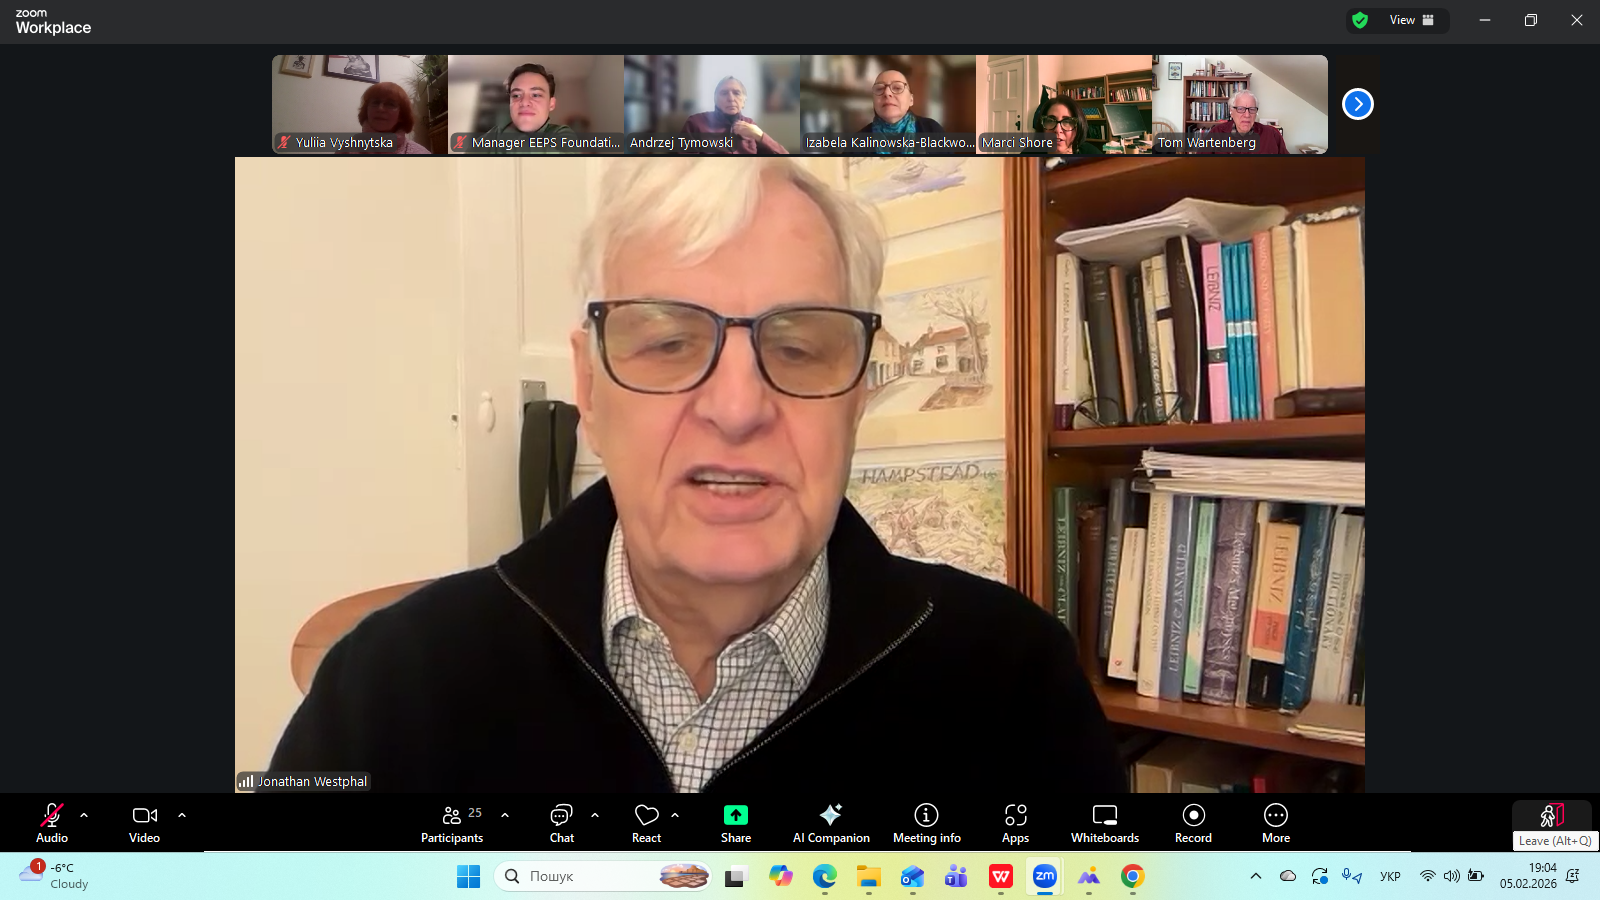Open the Apps panel
The height and width of the screenshot is (900, 1600).
pyautogui.click(x=1015, y=823)
